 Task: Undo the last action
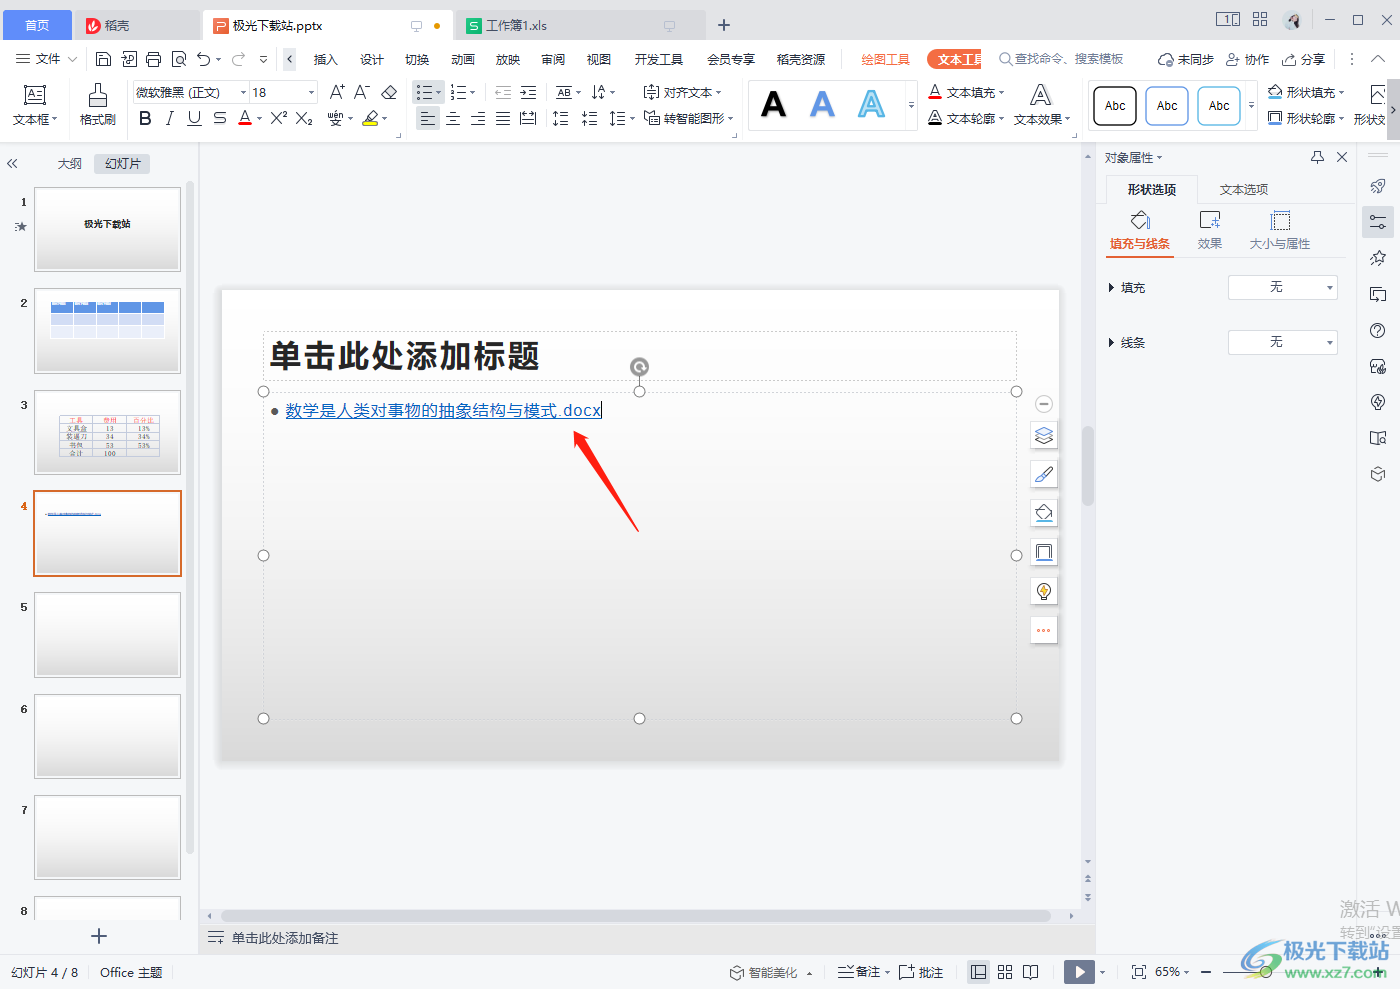coord(204,59)
